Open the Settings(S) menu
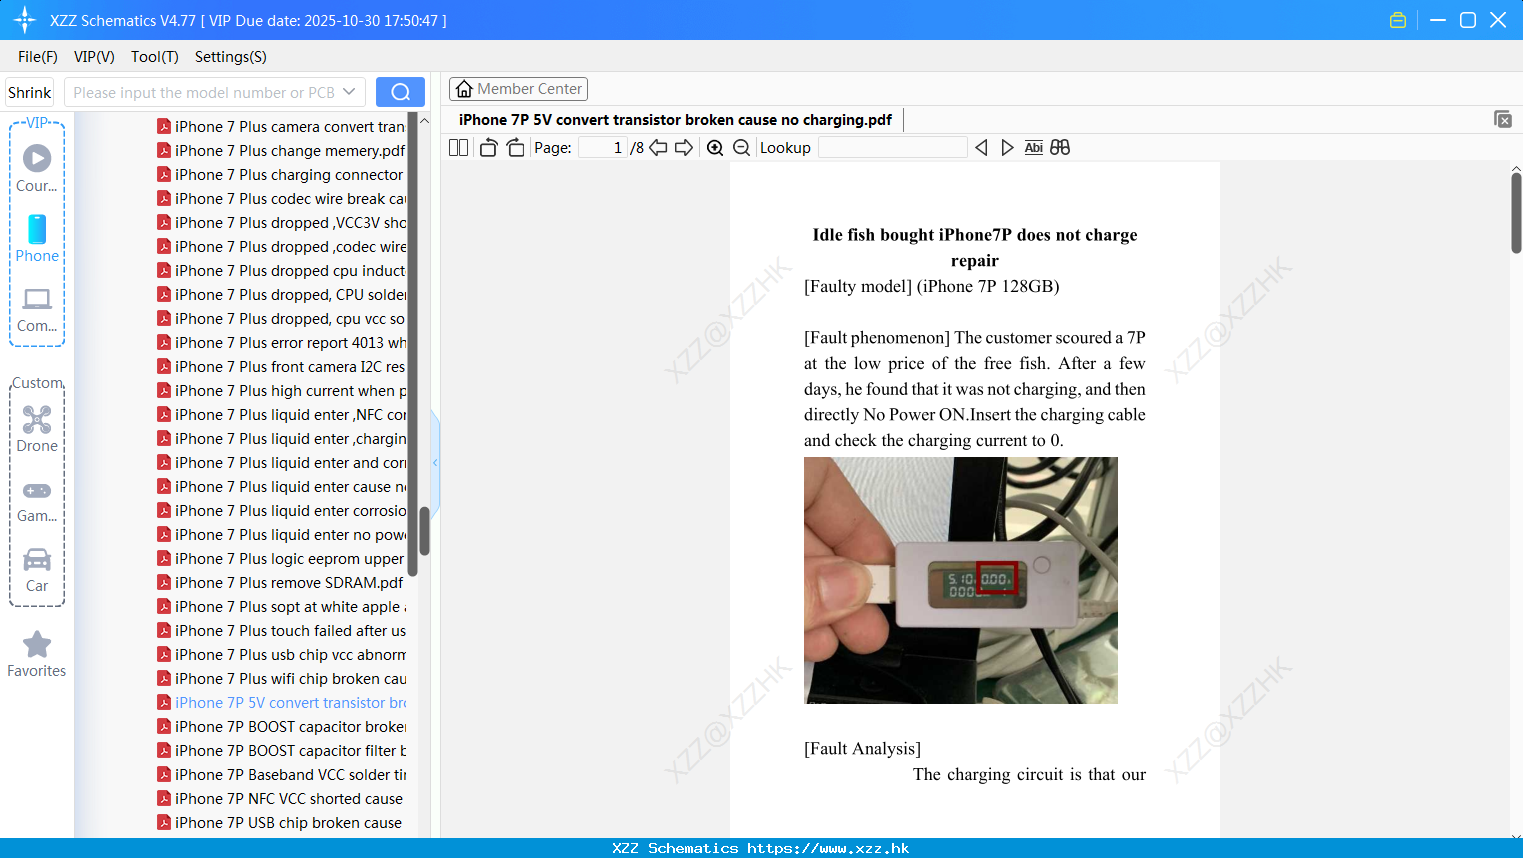The width and height of the screenshot is (1523, 858). 231,56
